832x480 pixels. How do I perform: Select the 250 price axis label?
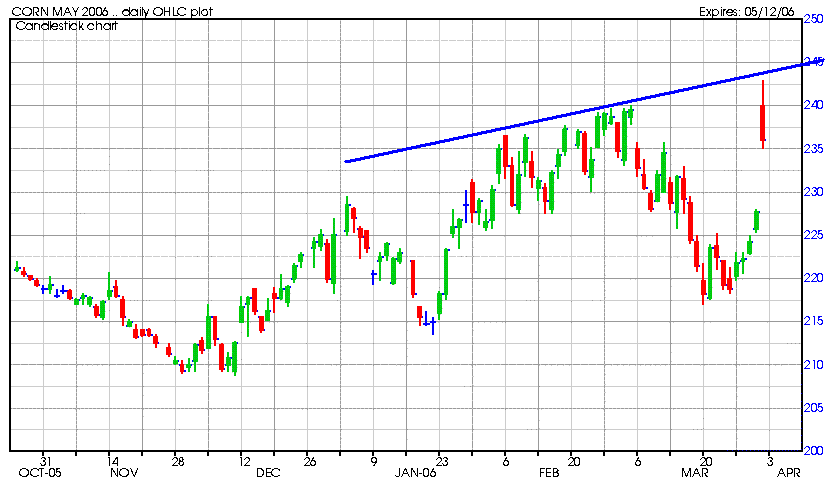814,19
